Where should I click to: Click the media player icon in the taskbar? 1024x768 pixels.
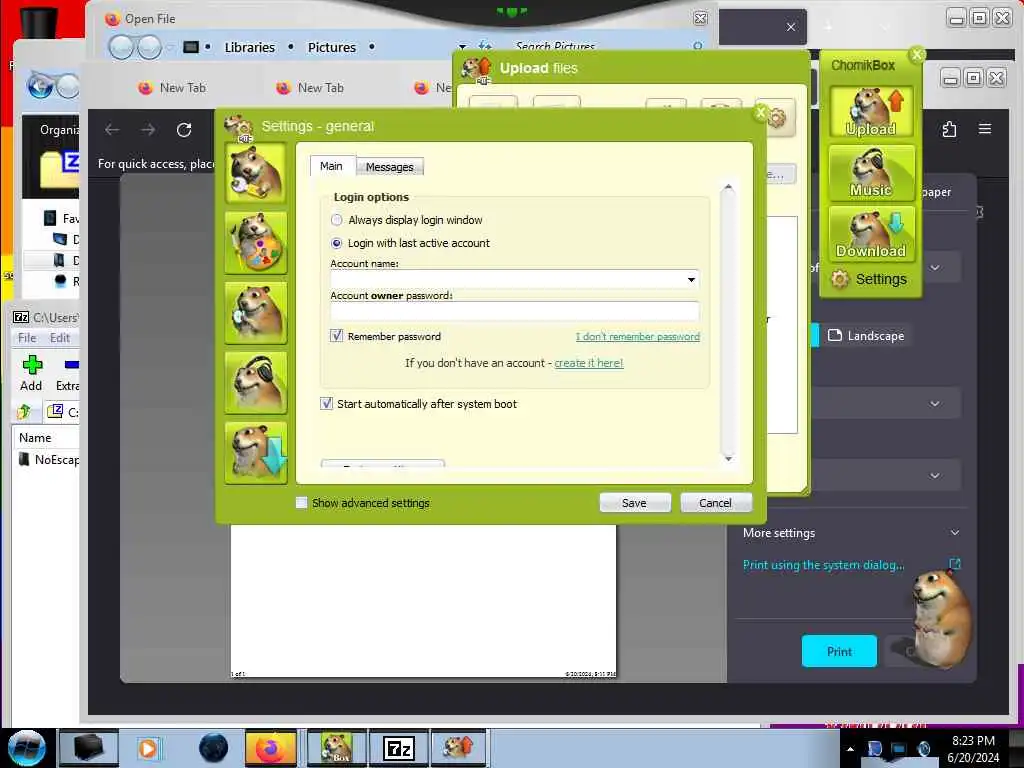coord(149,748)
